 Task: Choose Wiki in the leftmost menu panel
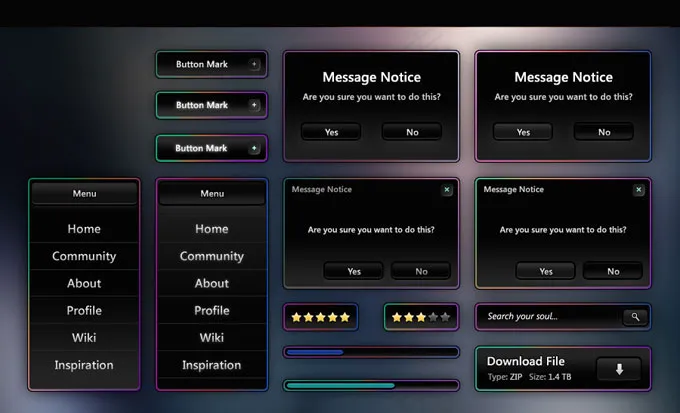coord(84,338)
